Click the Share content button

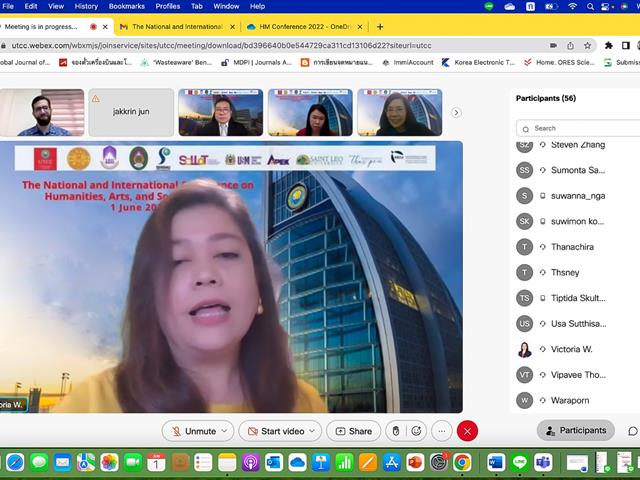pyautogui.click(x=353, y=431)
